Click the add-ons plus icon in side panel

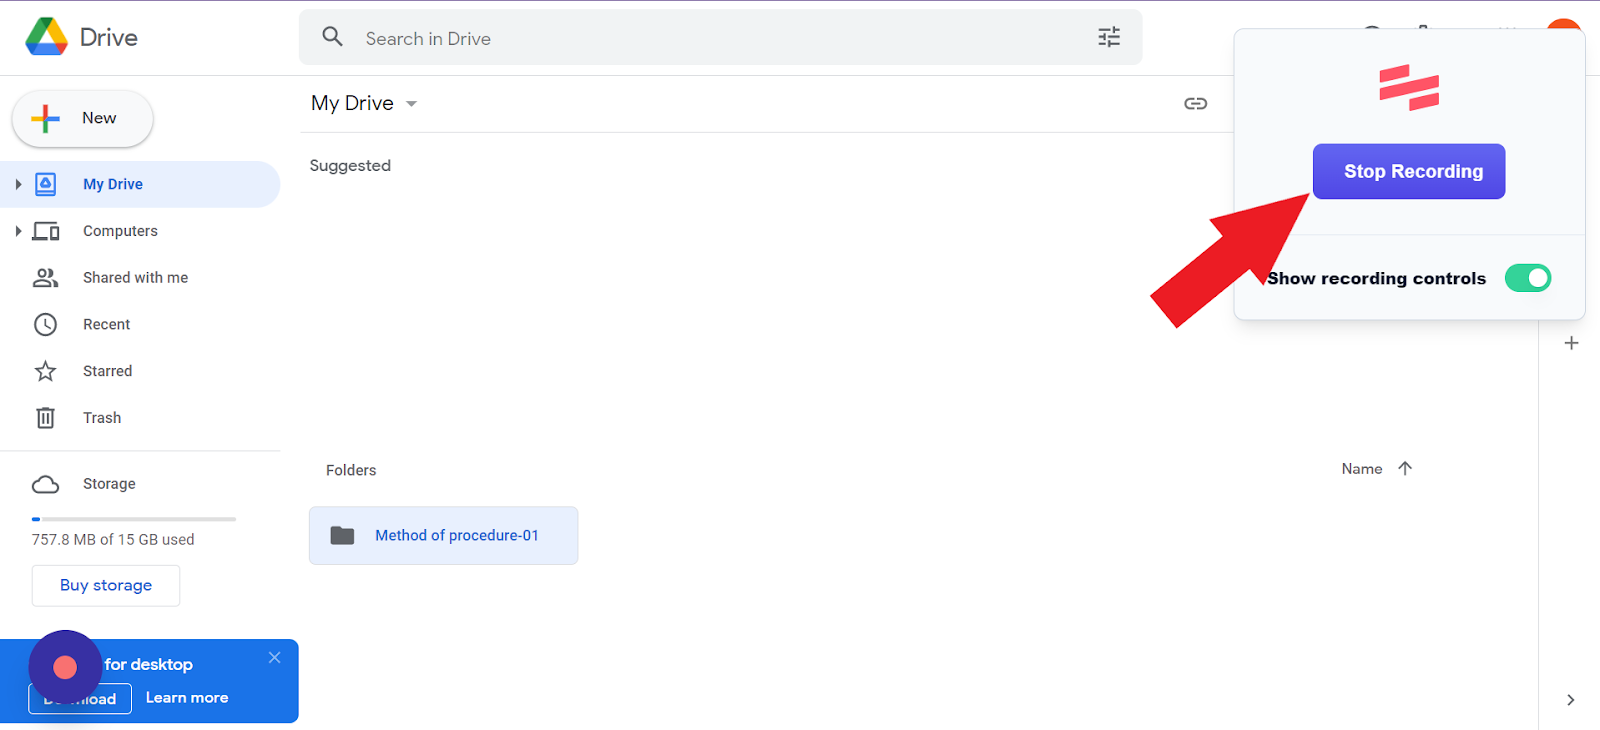pos(1571,343)
